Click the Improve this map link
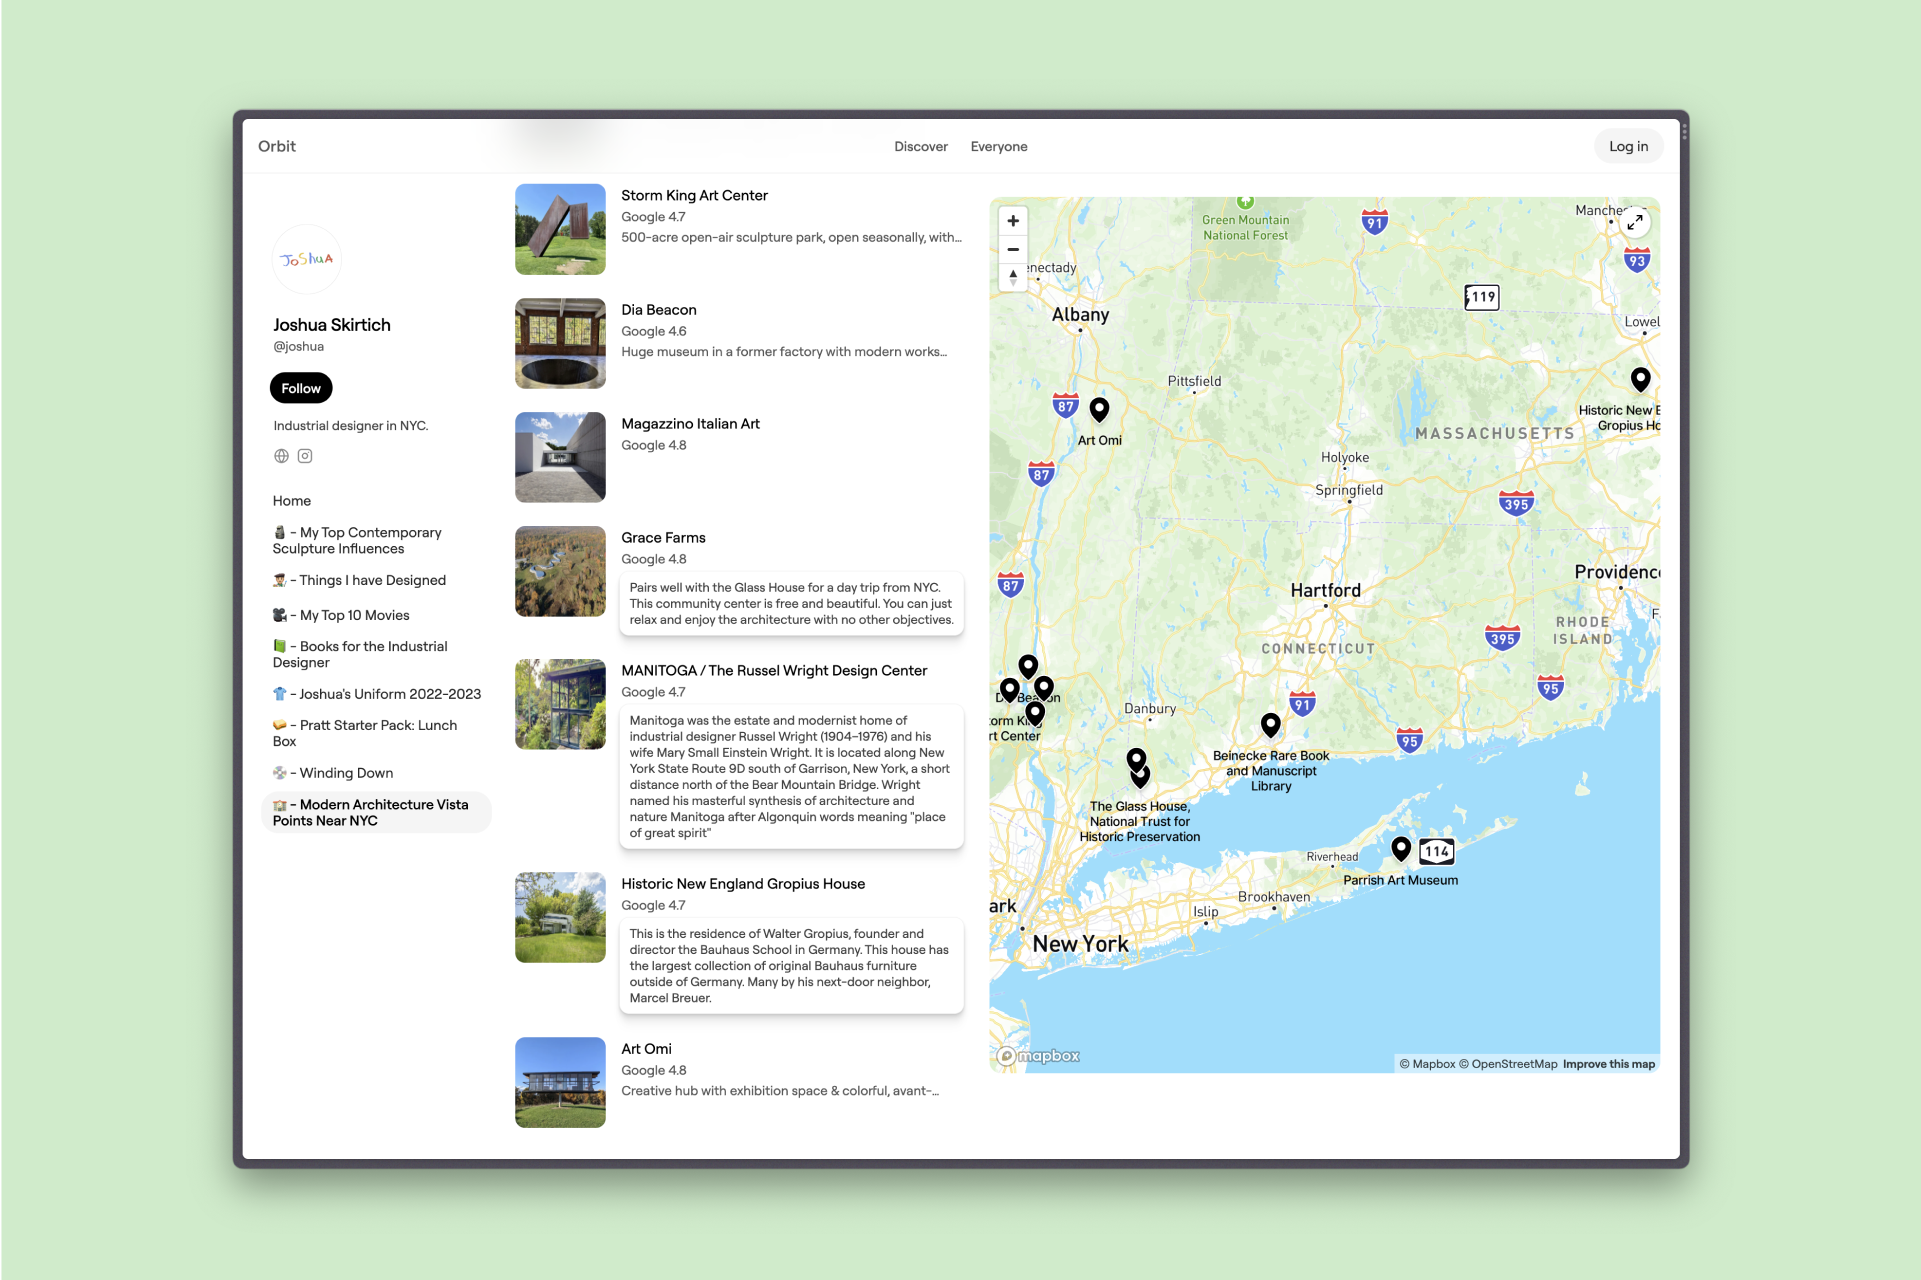Screen dimensions: 1921x1280 tap(1608, 1064)
